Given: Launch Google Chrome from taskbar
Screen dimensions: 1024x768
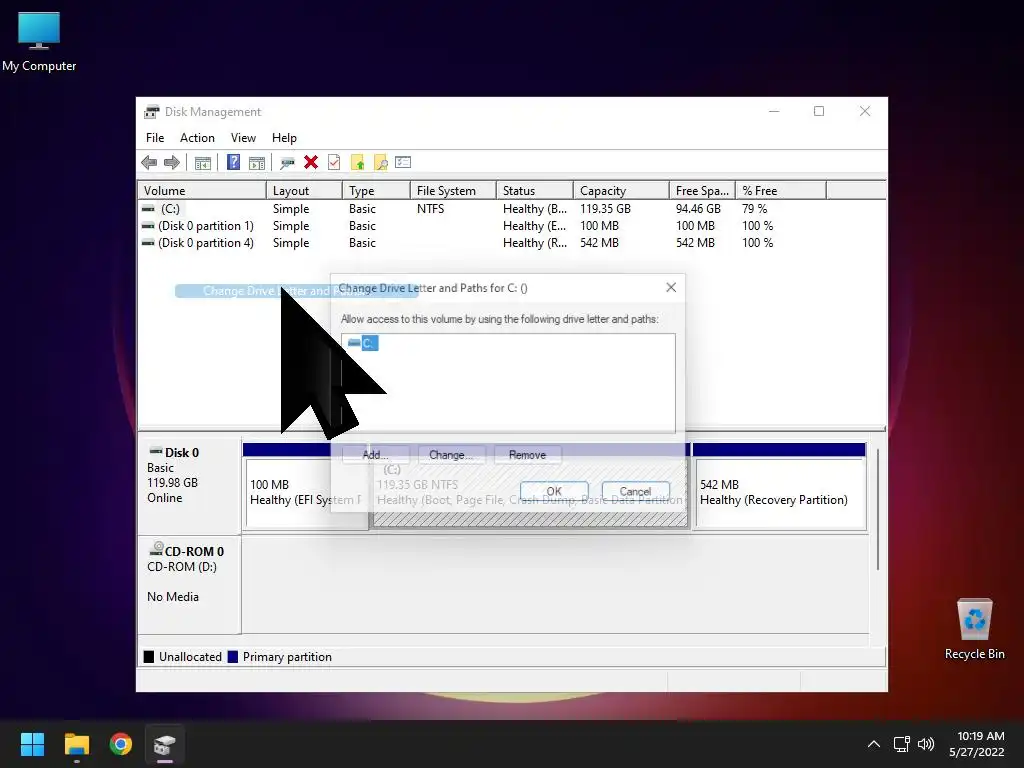Looking at the screenshot, I should (121, 744).
